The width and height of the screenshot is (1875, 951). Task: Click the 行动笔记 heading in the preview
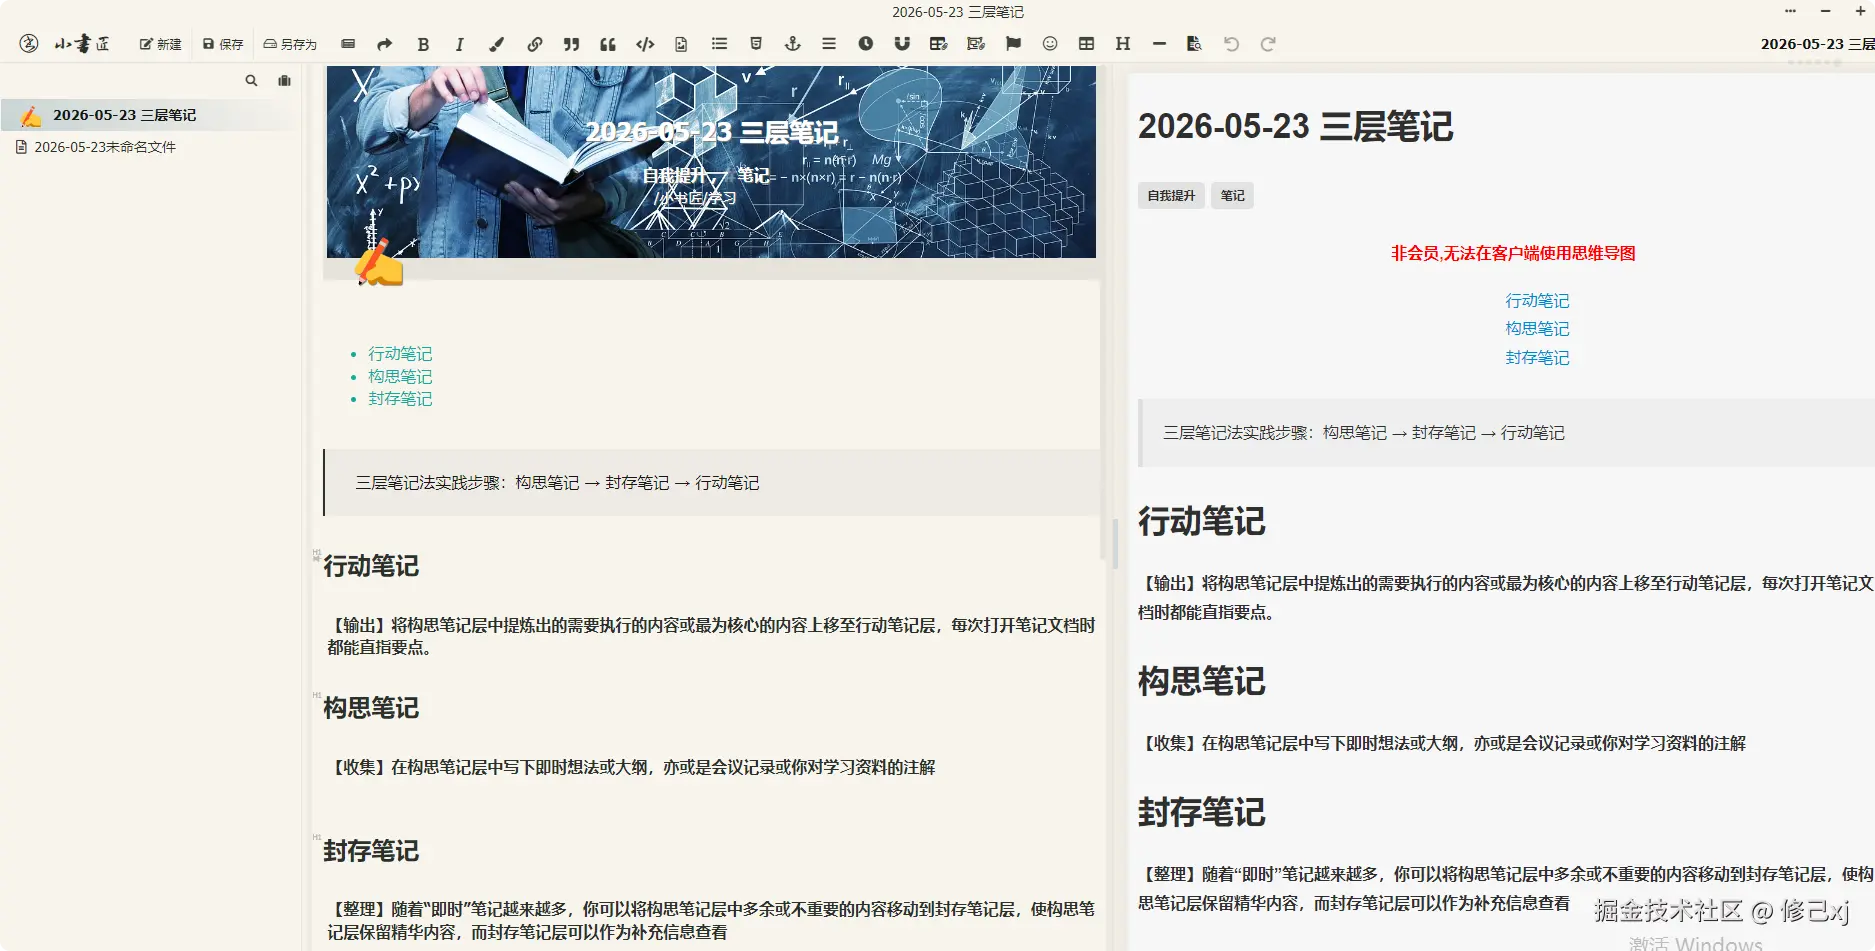point(1201,522)
